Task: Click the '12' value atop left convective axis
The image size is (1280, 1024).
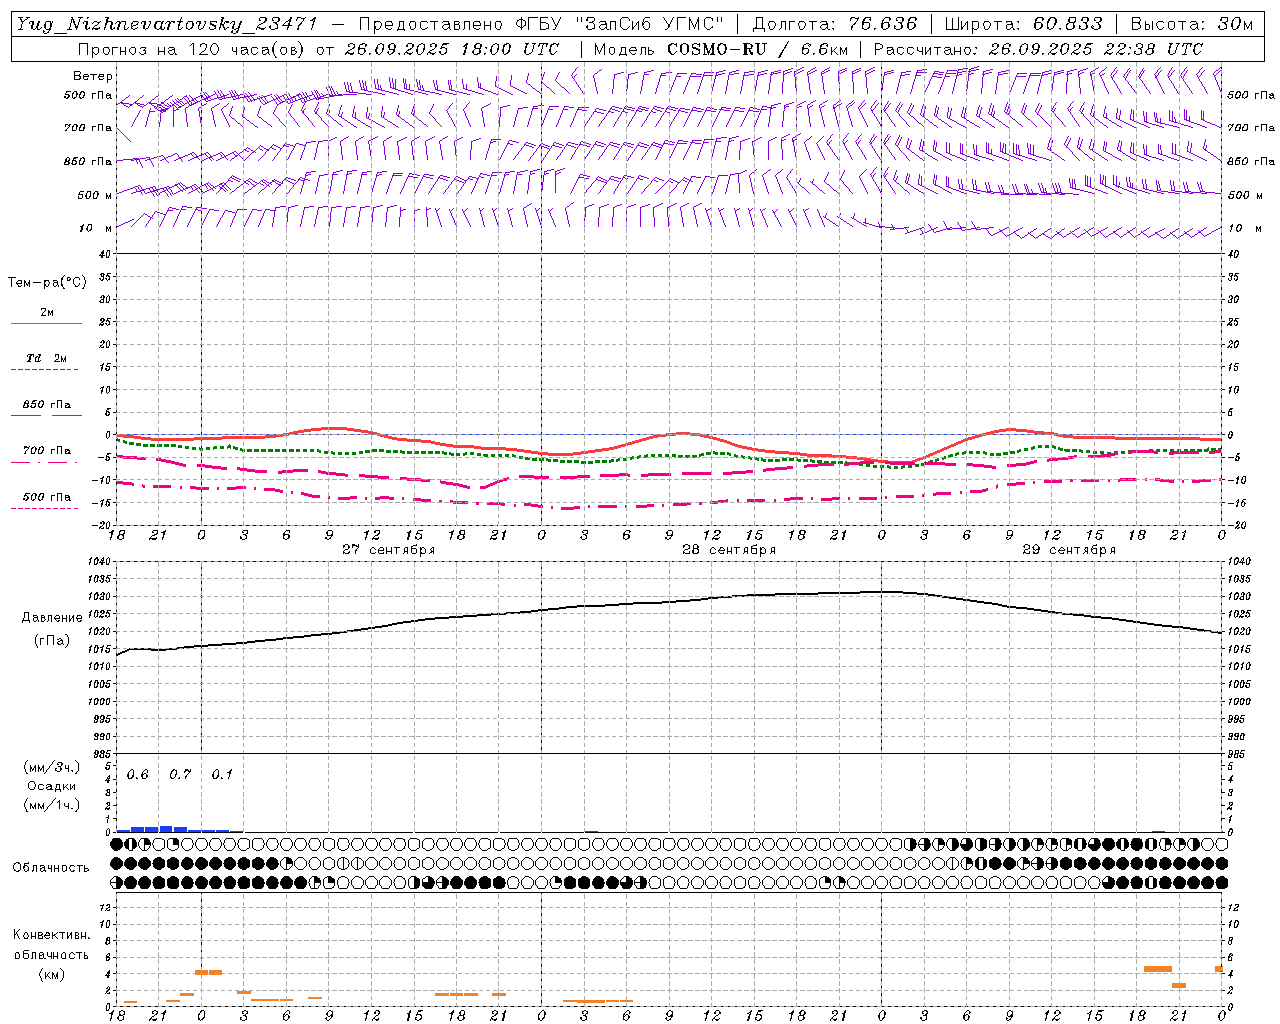Action: (x=107, y=907)
